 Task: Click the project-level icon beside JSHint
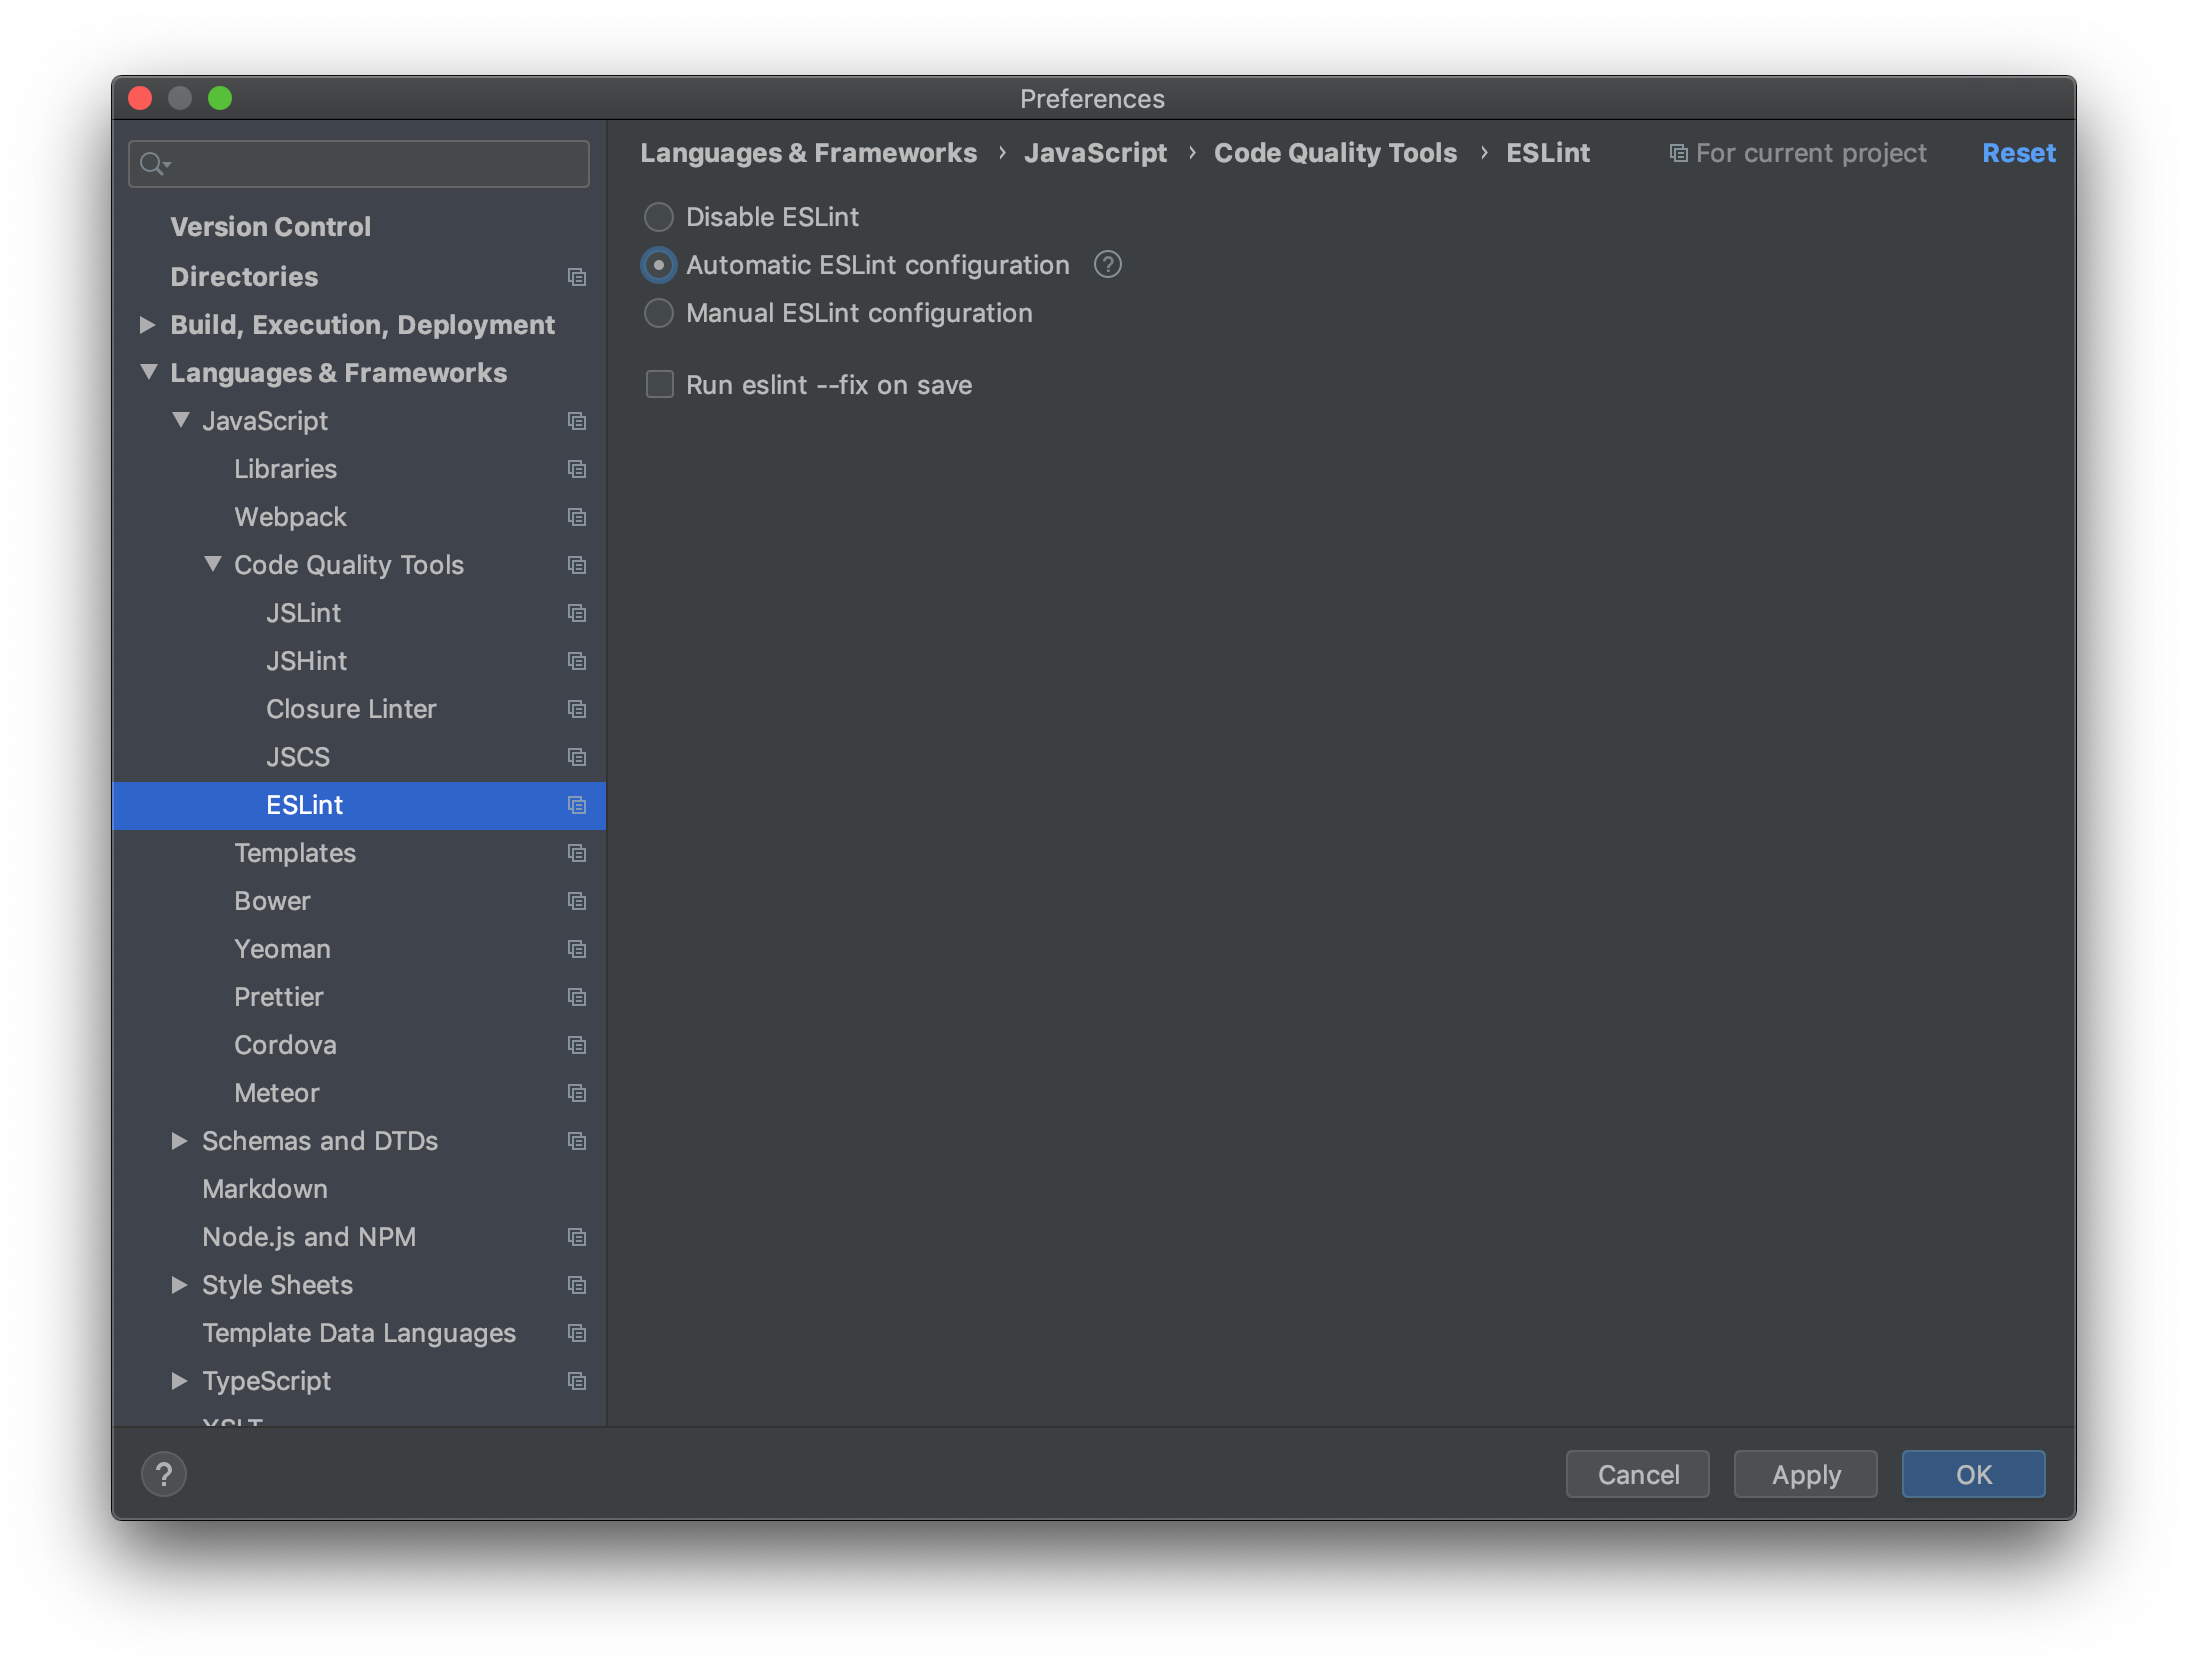pyautogui.click(x=577, y=661)
